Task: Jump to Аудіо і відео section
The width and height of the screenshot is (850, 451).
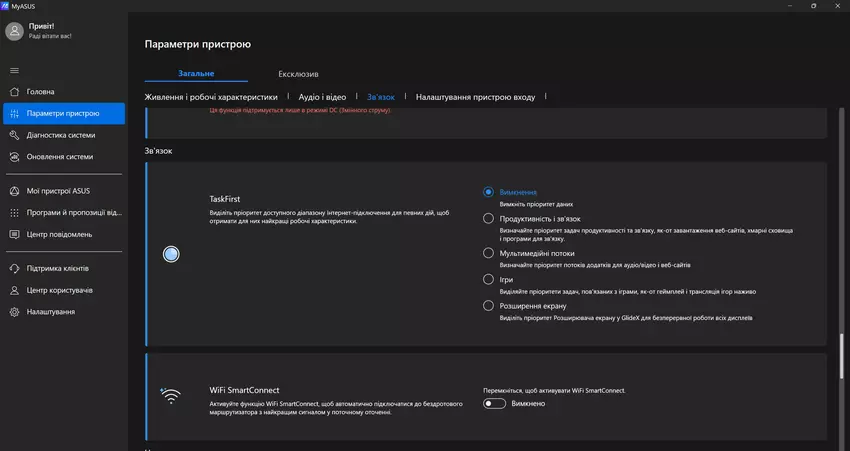Action: click(x=322, y=97)
